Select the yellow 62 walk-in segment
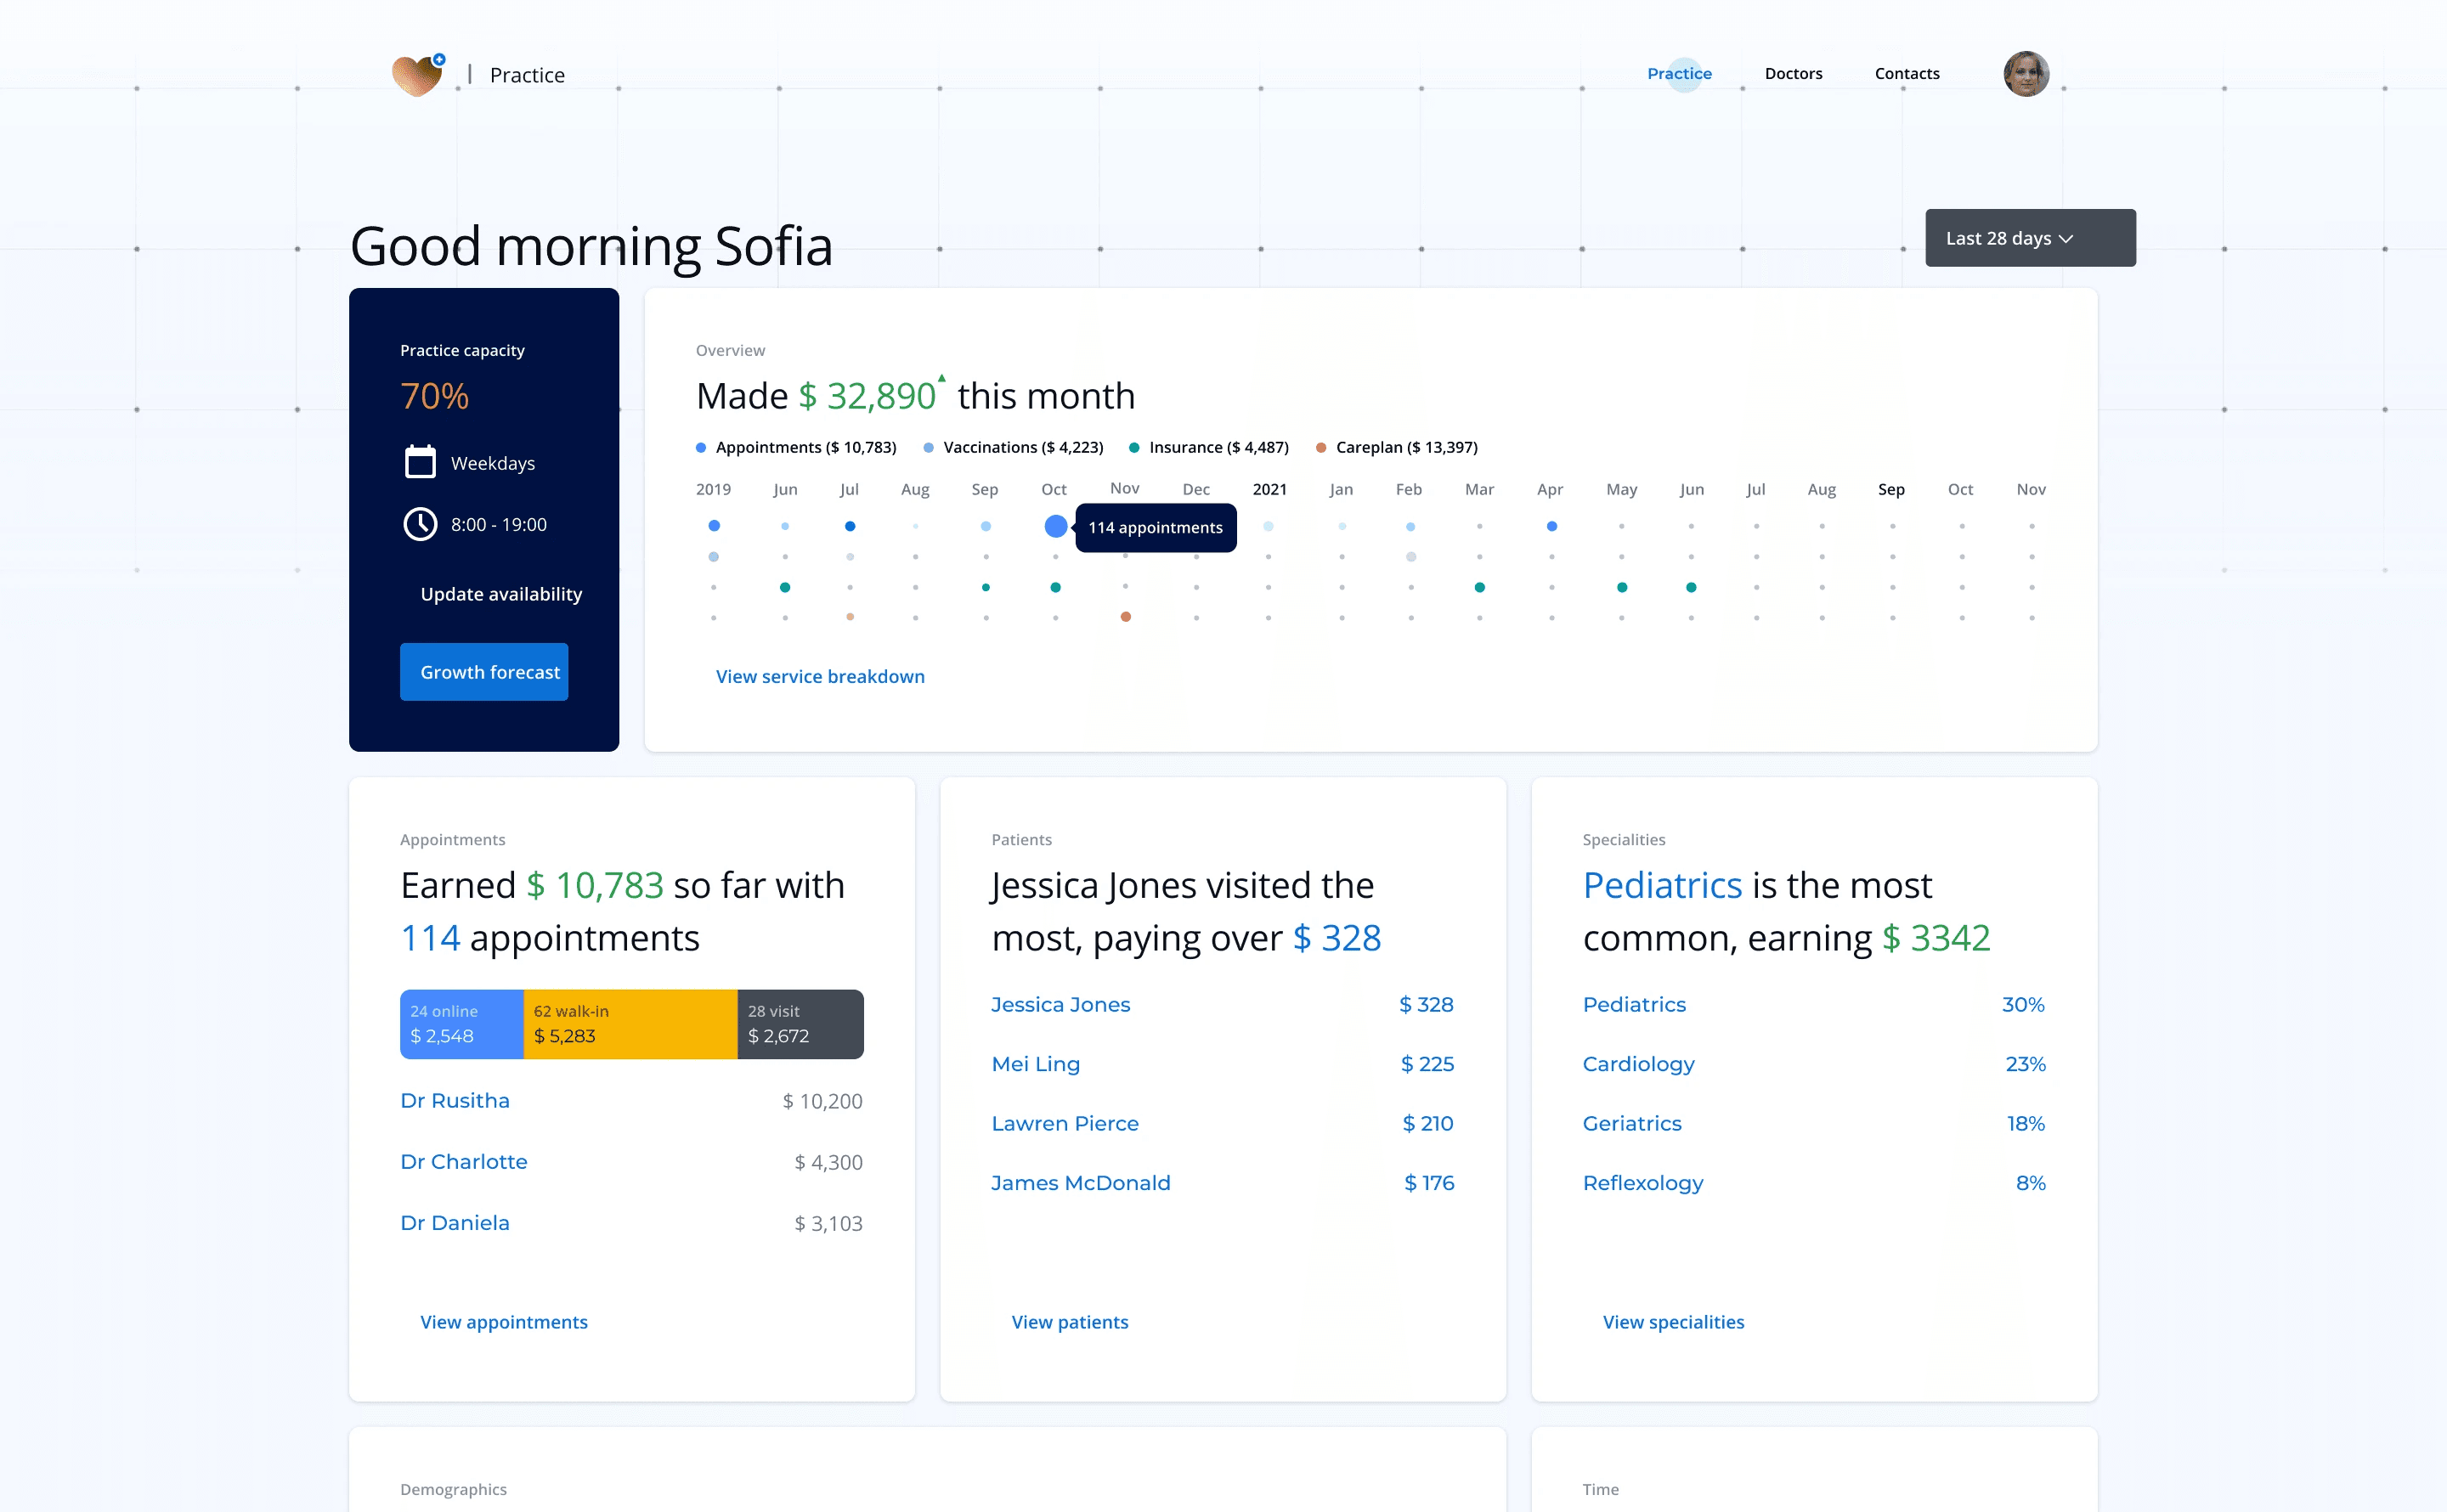The width and height of the screenshot is (2447, 1512). [630, 1024]
